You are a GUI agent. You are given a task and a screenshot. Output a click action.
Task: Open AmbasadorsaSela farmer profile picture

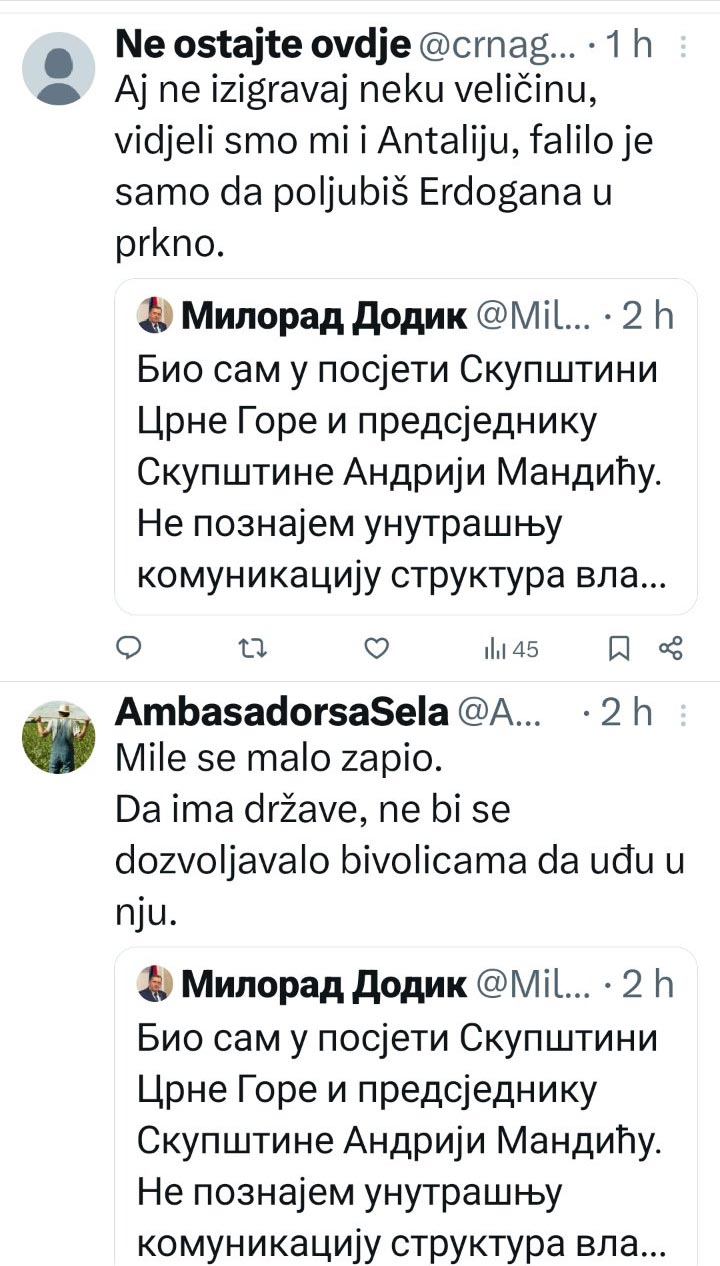click(58, 737)
